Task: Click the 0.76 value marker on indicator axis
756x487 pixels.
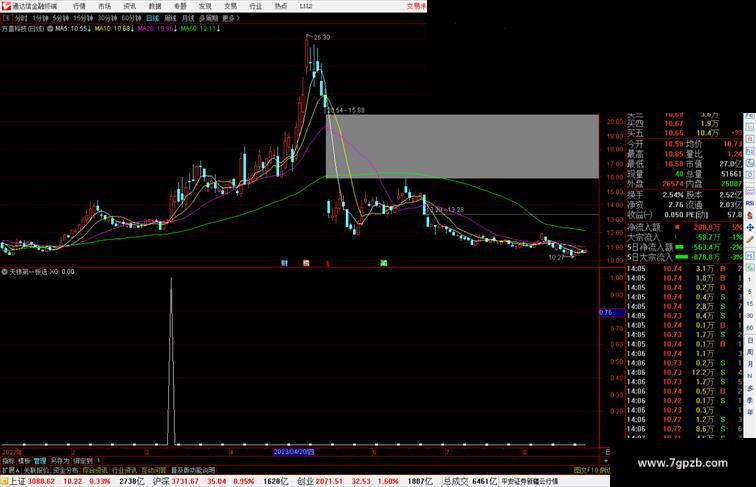Action: (x=612, y=312)
